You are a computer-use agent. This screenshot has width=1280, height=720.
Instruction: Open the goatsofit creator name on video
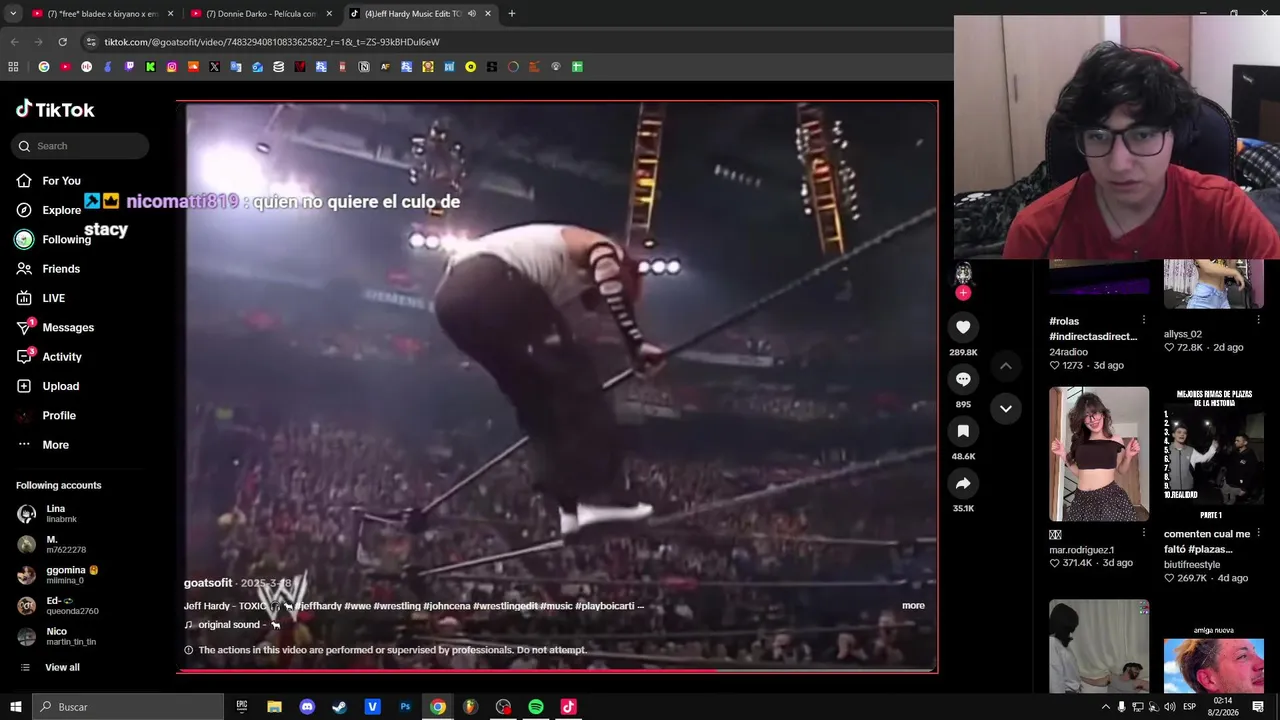pos(208,583)
